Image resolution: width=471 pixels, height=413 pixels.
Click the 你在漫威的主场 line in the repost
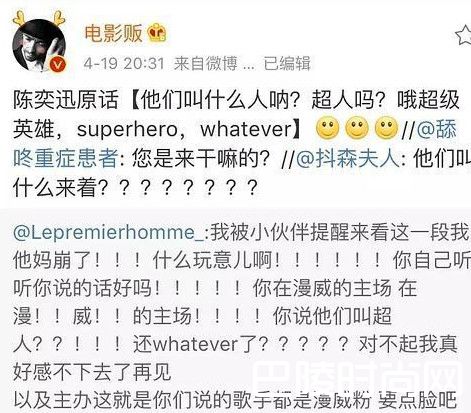click(322, 288)
